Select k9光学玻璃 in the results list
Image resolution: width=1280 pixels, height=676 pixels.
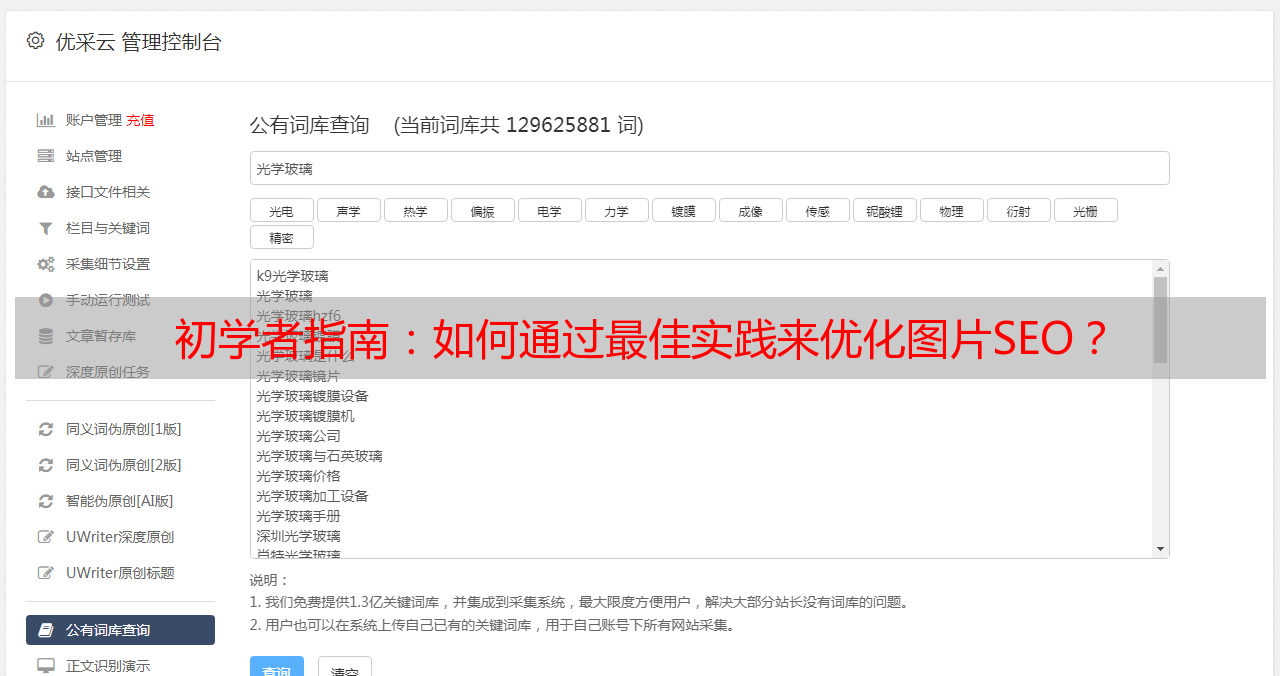click(292, 276)
